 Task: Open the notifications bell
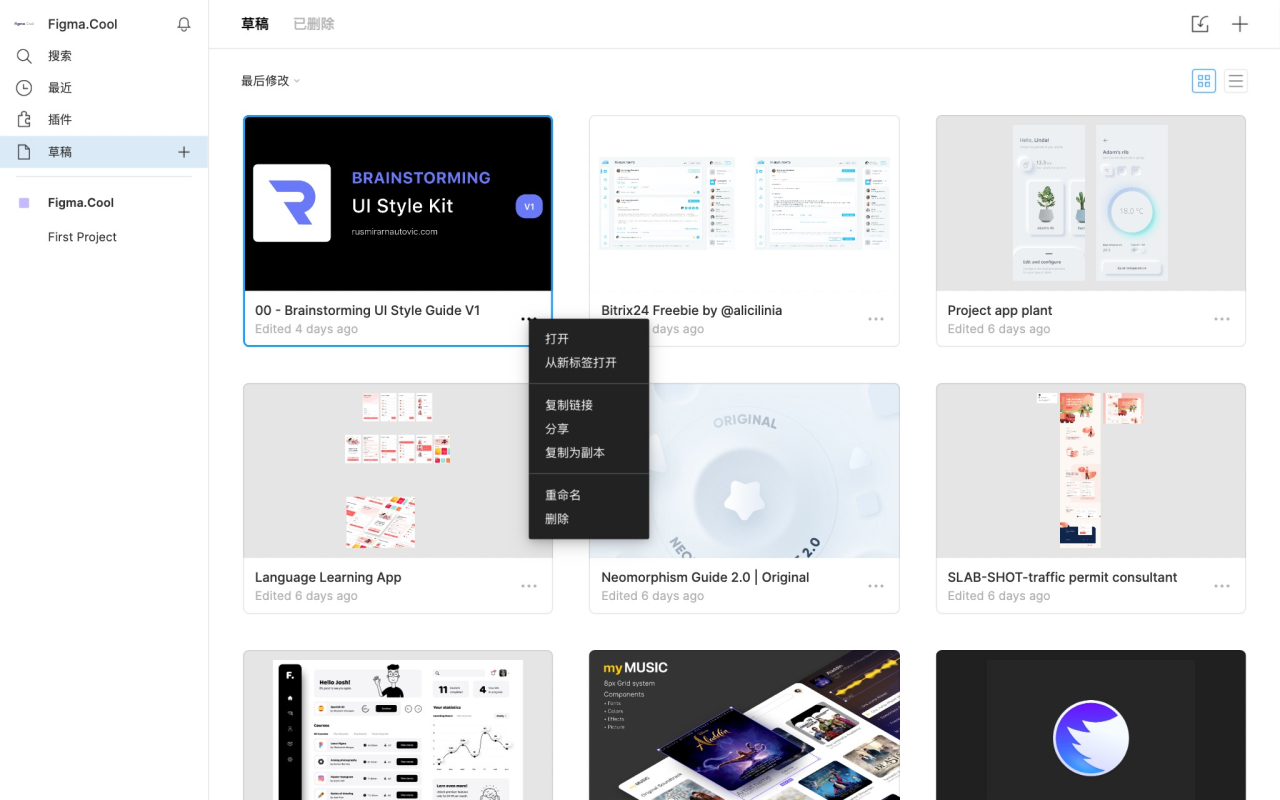[184, 23]
